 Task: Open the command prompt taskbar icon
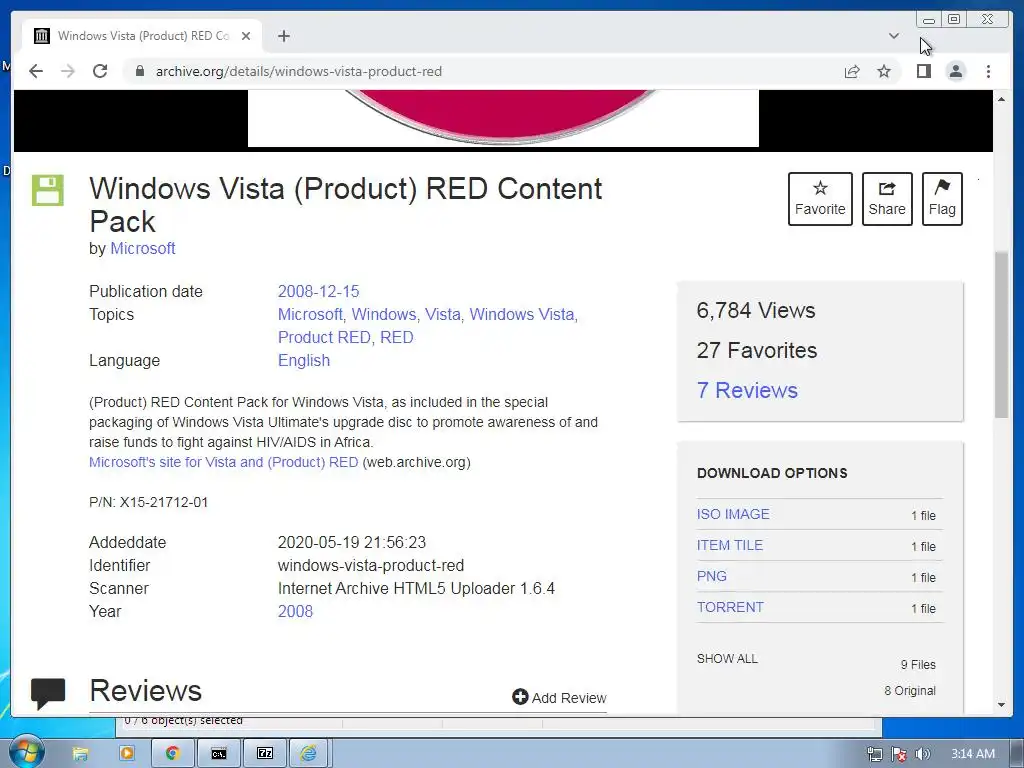click(x=219, y=754)
